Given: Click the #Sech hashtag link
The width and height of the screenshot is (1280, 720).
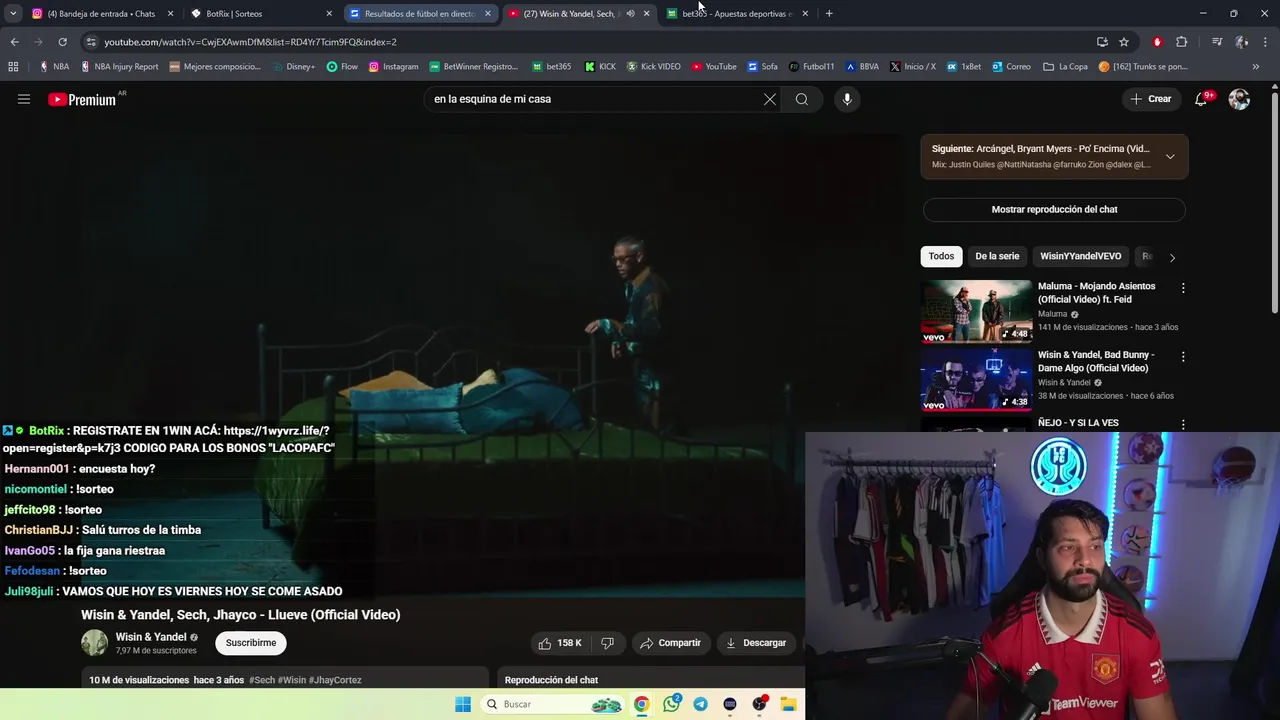Looking at the screenshot, I should click(x=261, y=680).
